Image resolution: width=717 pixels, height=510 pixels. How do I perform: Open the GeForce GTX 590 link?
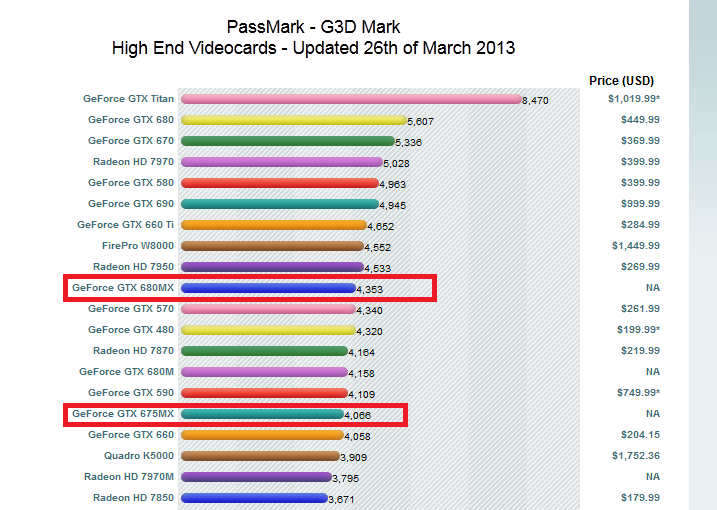131,393
